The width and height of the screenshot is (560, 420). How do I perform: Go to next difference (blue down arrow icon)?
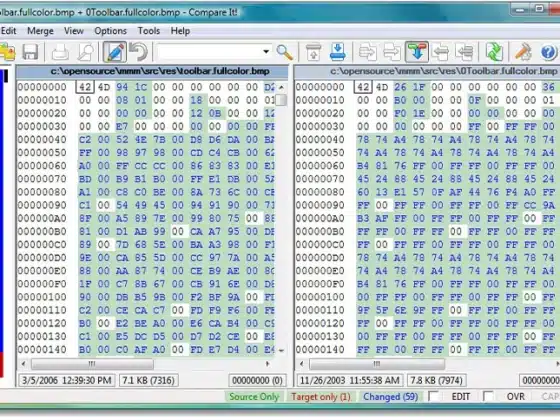point(338,52)
